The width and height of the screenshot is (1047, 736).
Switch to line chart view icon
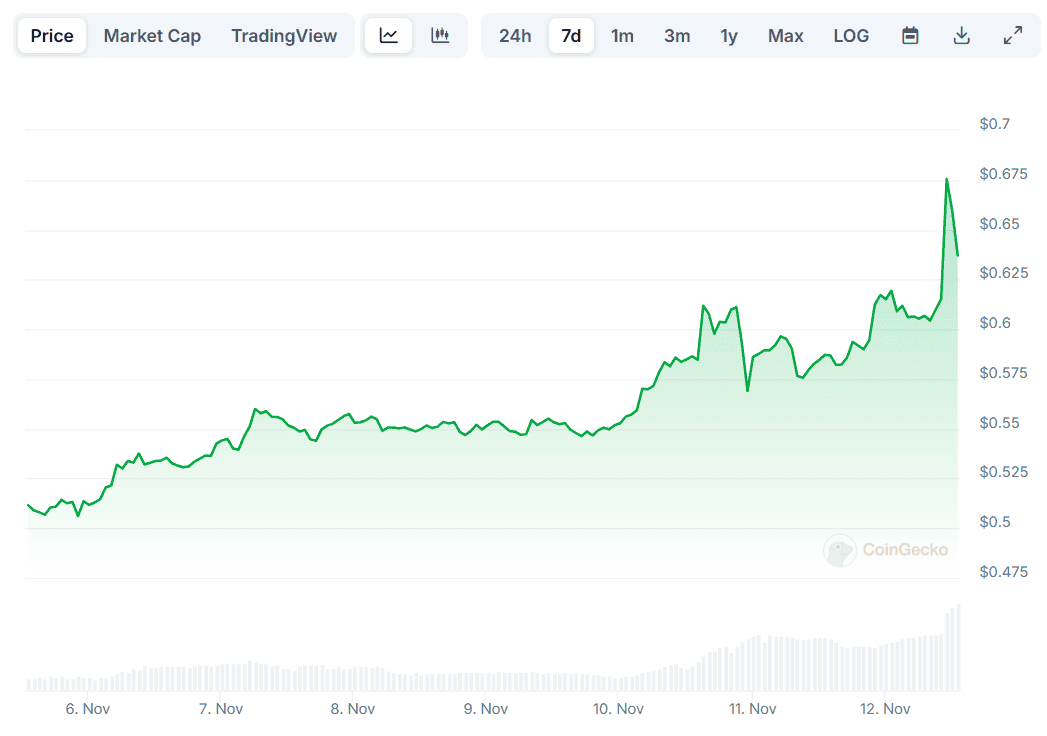[389, 36]
